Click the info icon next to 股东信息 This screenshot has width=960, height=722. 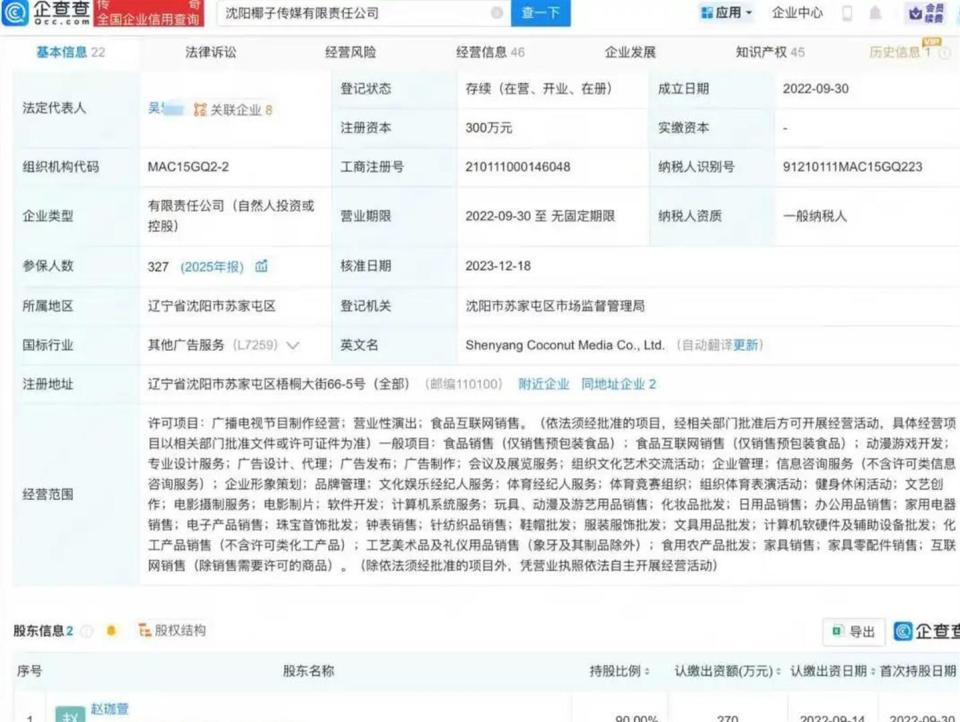[87, 631]
